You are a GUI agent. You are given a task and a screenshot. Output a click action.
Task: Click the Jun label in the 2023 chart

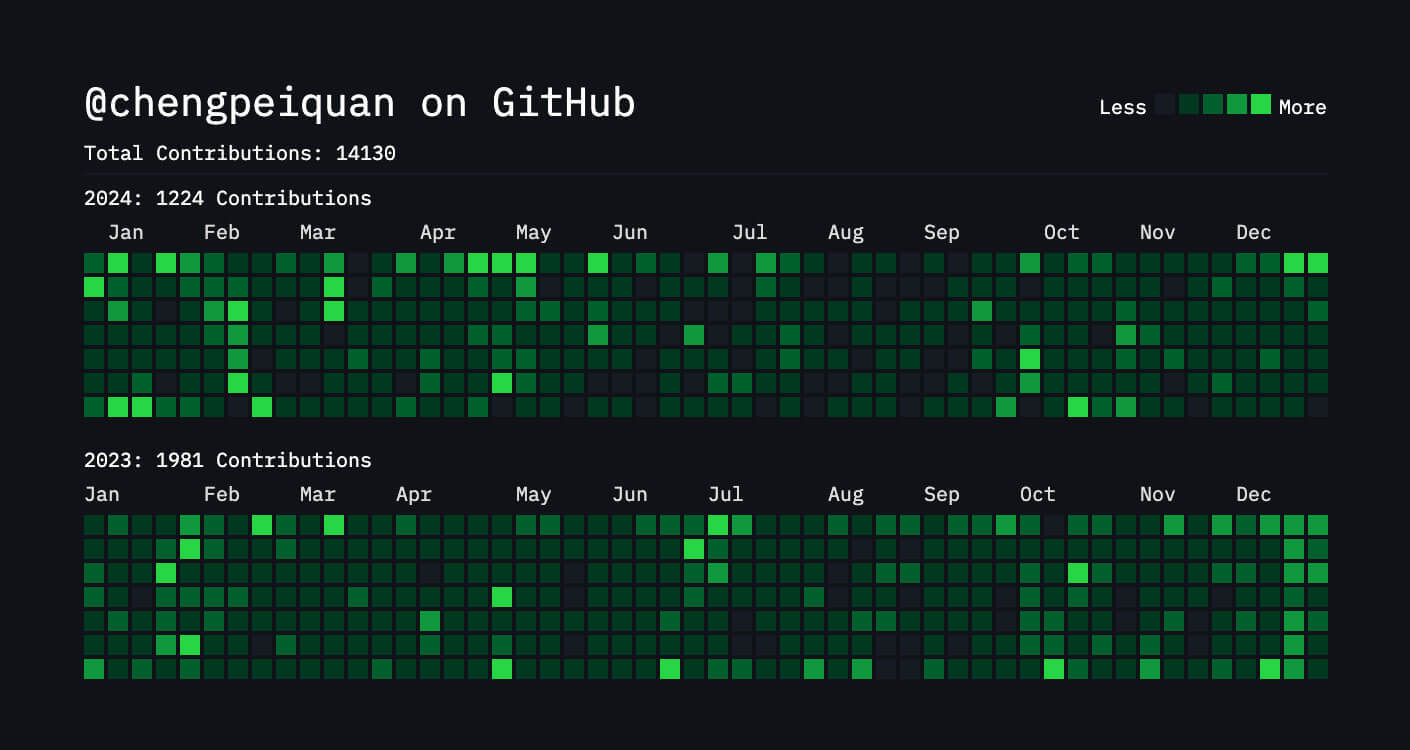point(630,494)
